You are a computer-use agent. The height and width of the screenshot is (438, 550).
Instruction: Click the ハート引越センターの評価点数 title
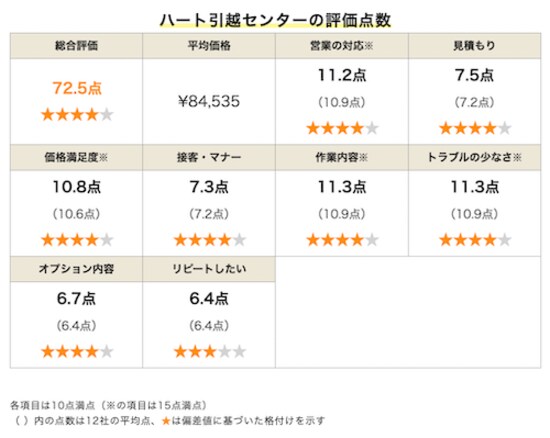pyautogui.click(x=275, y=20)
